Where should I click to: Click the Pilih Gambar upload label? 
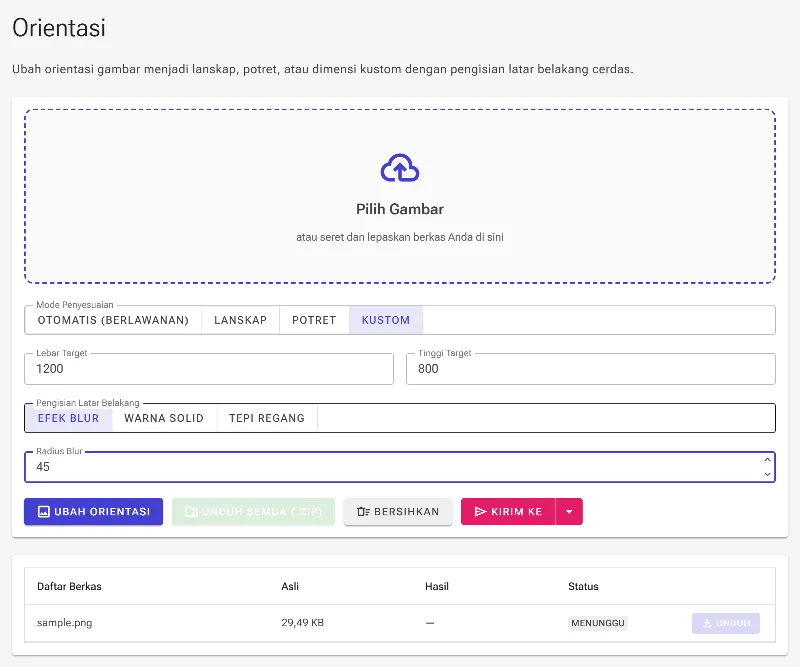(x=400, y=209)
